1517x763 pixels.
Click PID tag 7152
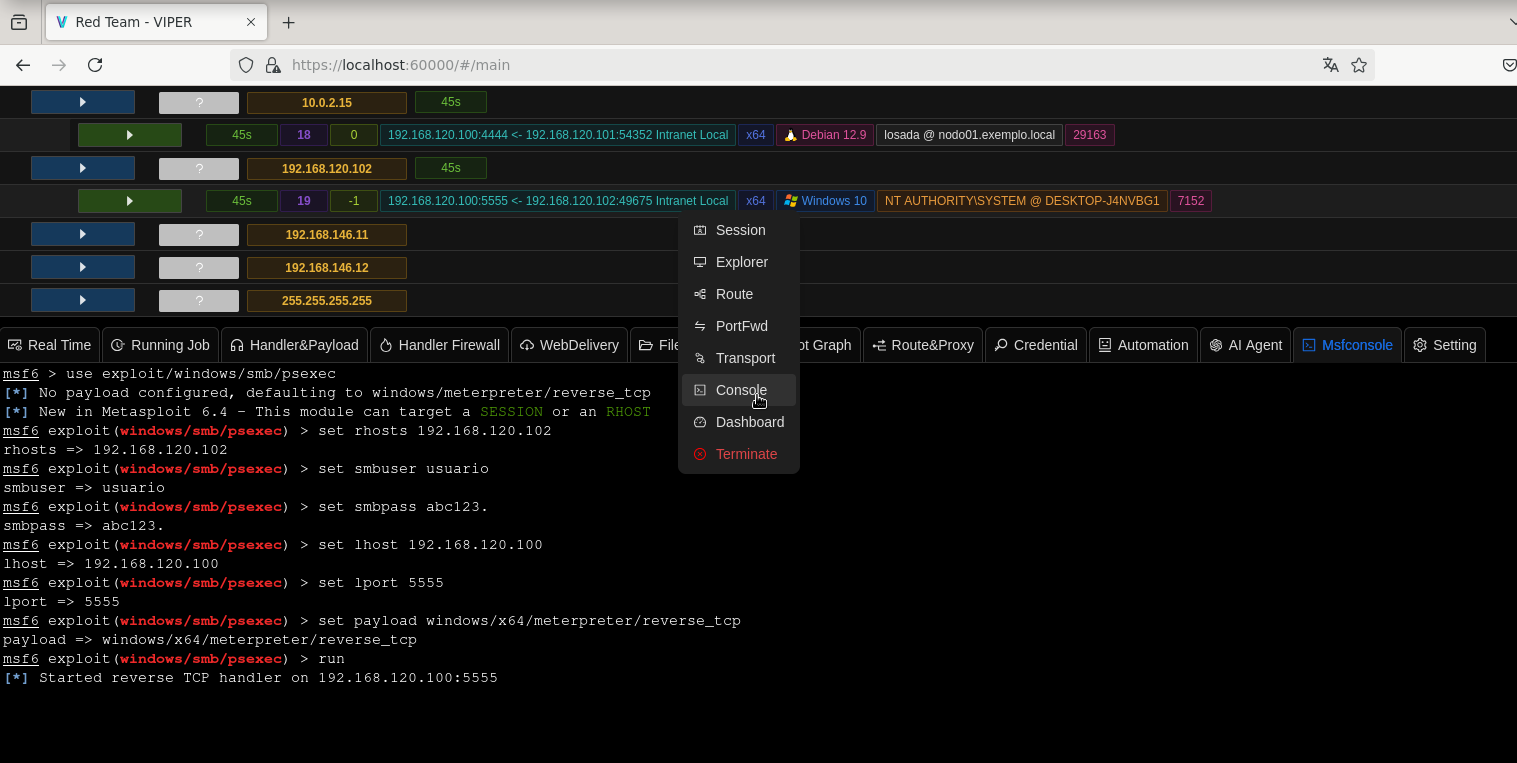point(1191,201)
